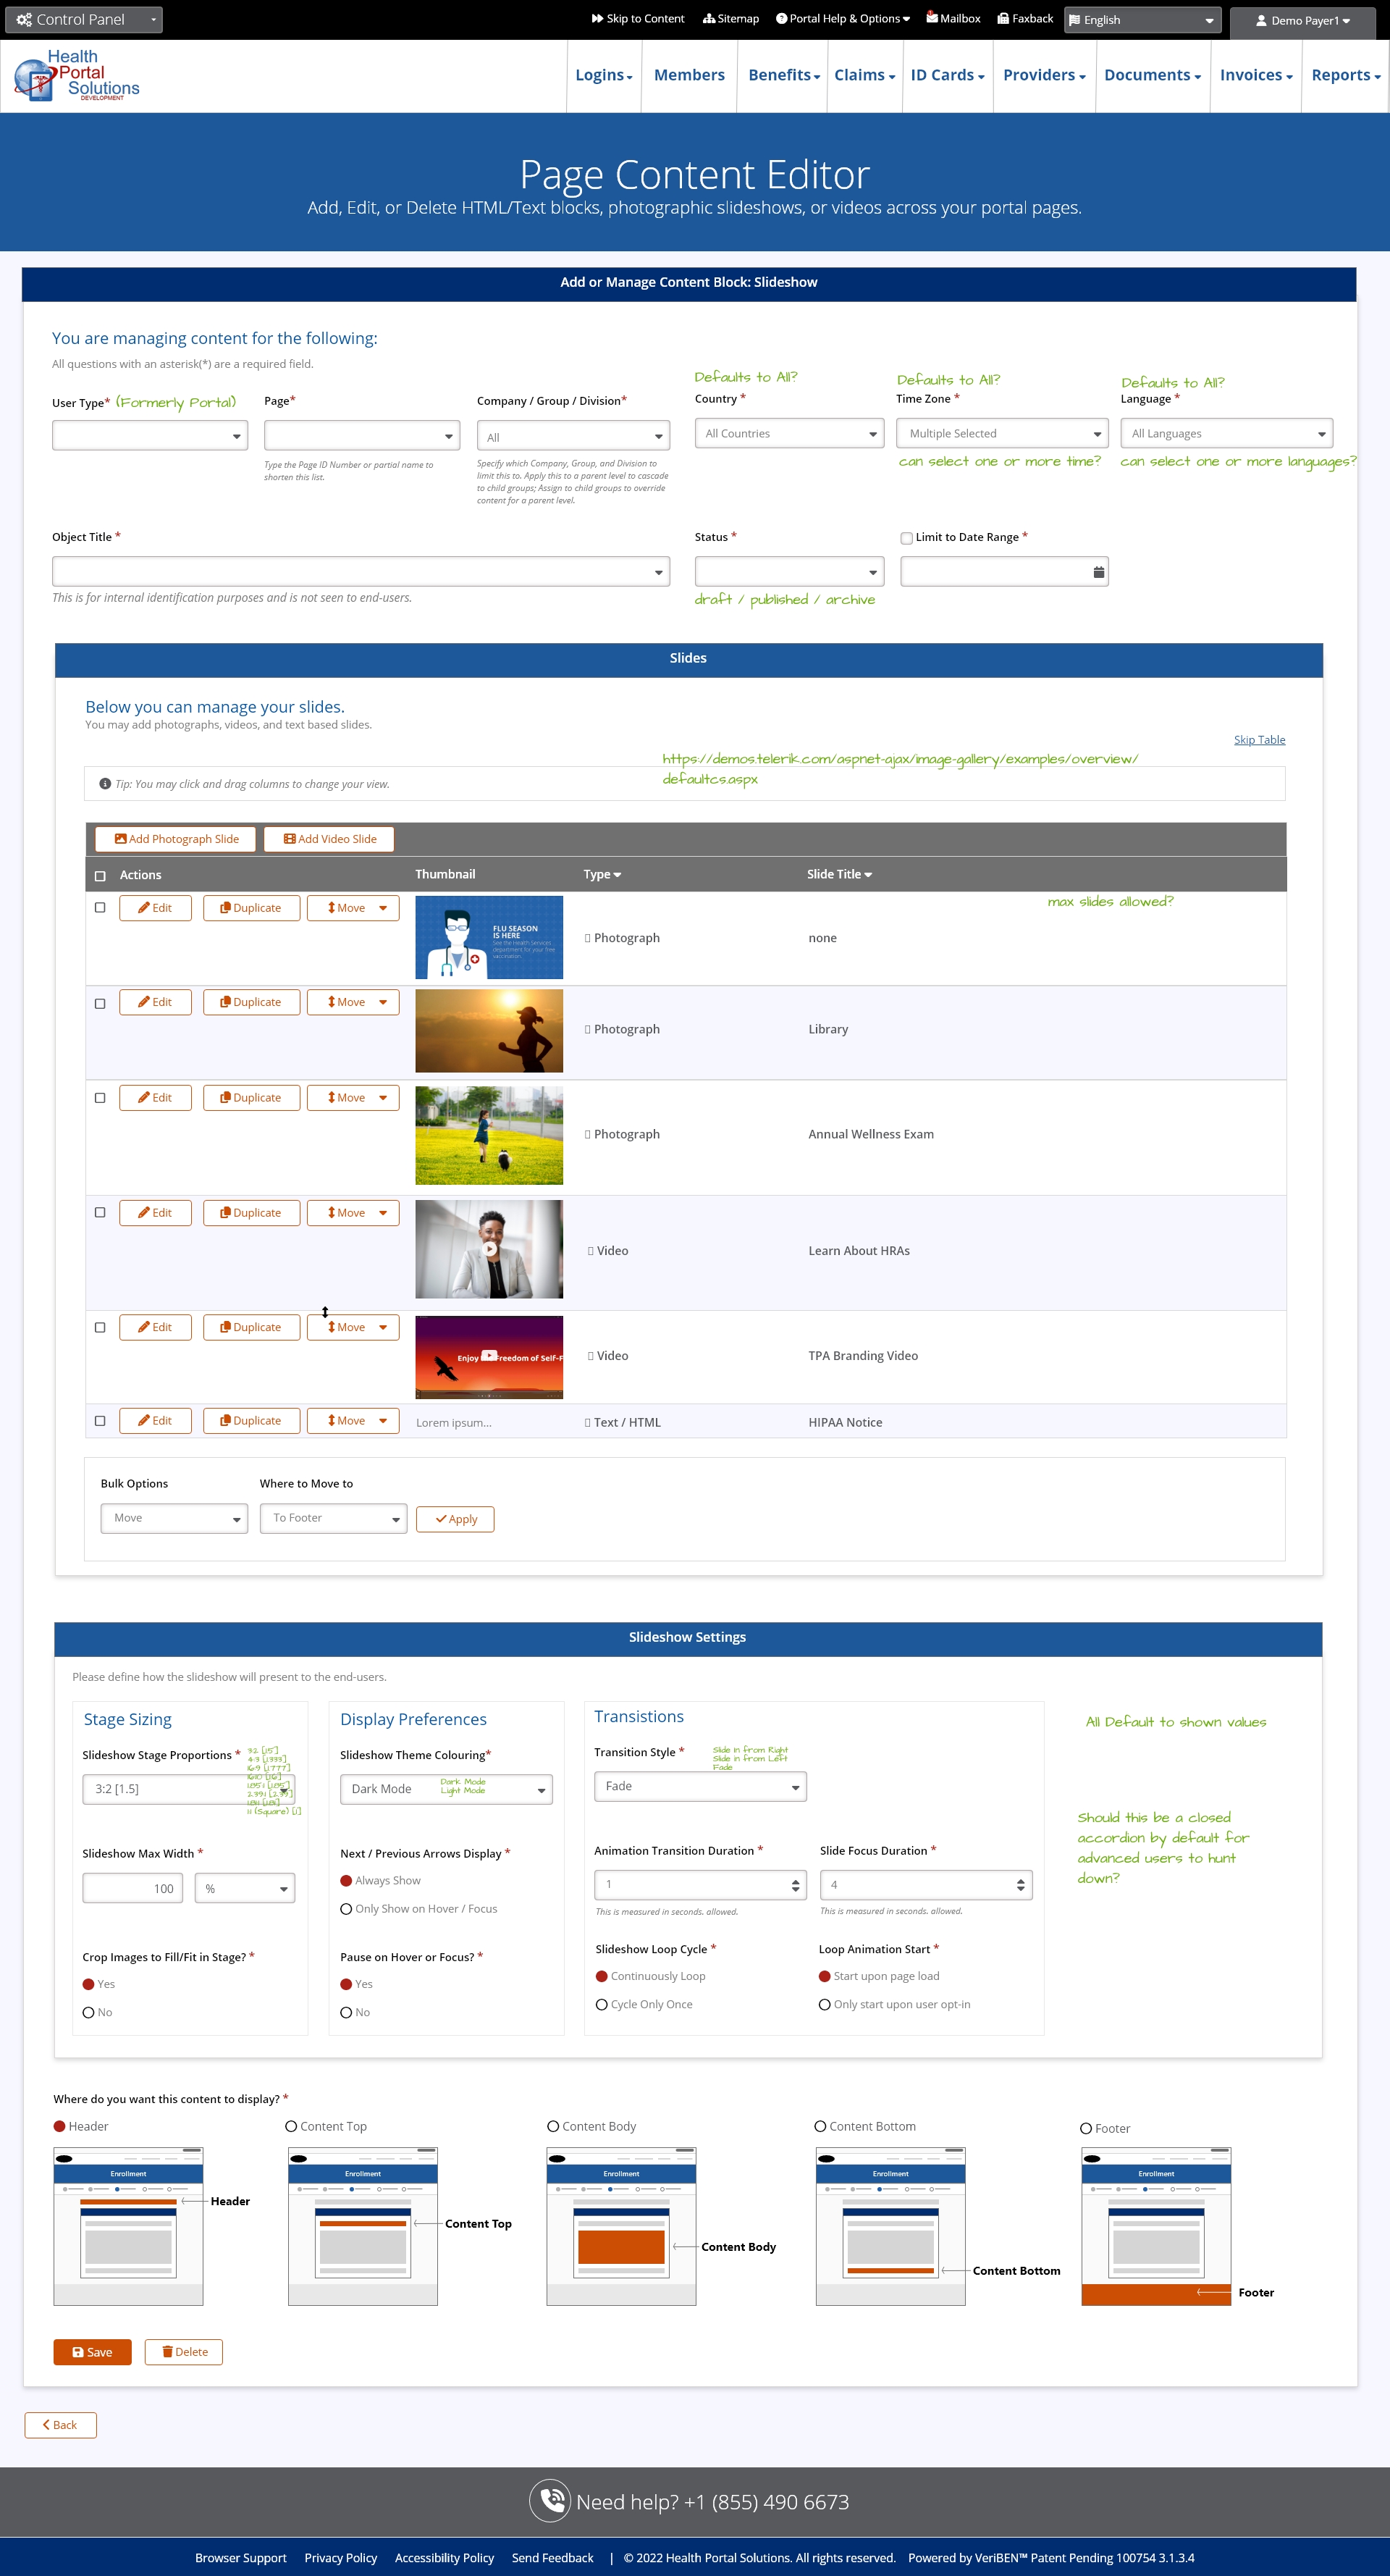1390x2576 pixels.
Task: Click Add Photograph Slide button
Action: pos(175,839)
